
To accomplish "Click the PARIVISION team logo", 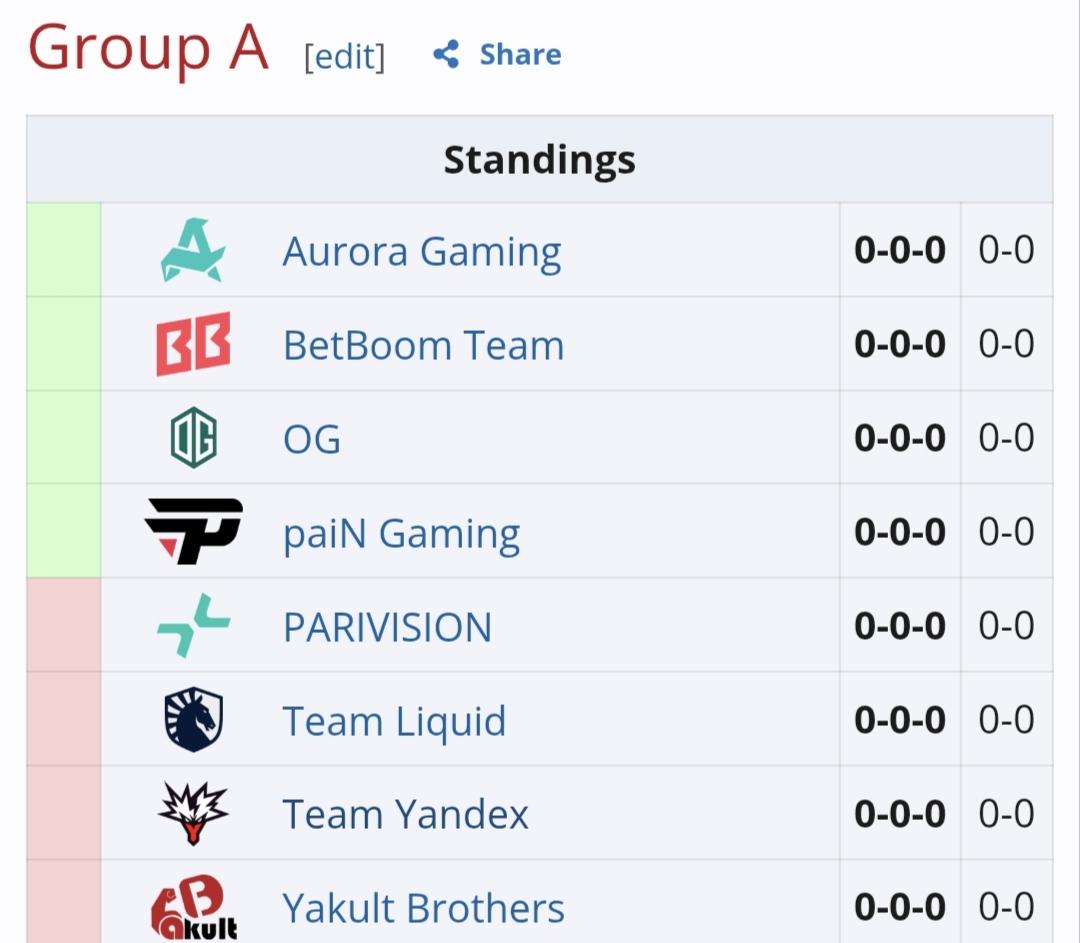I will click(x=193, y=626).
